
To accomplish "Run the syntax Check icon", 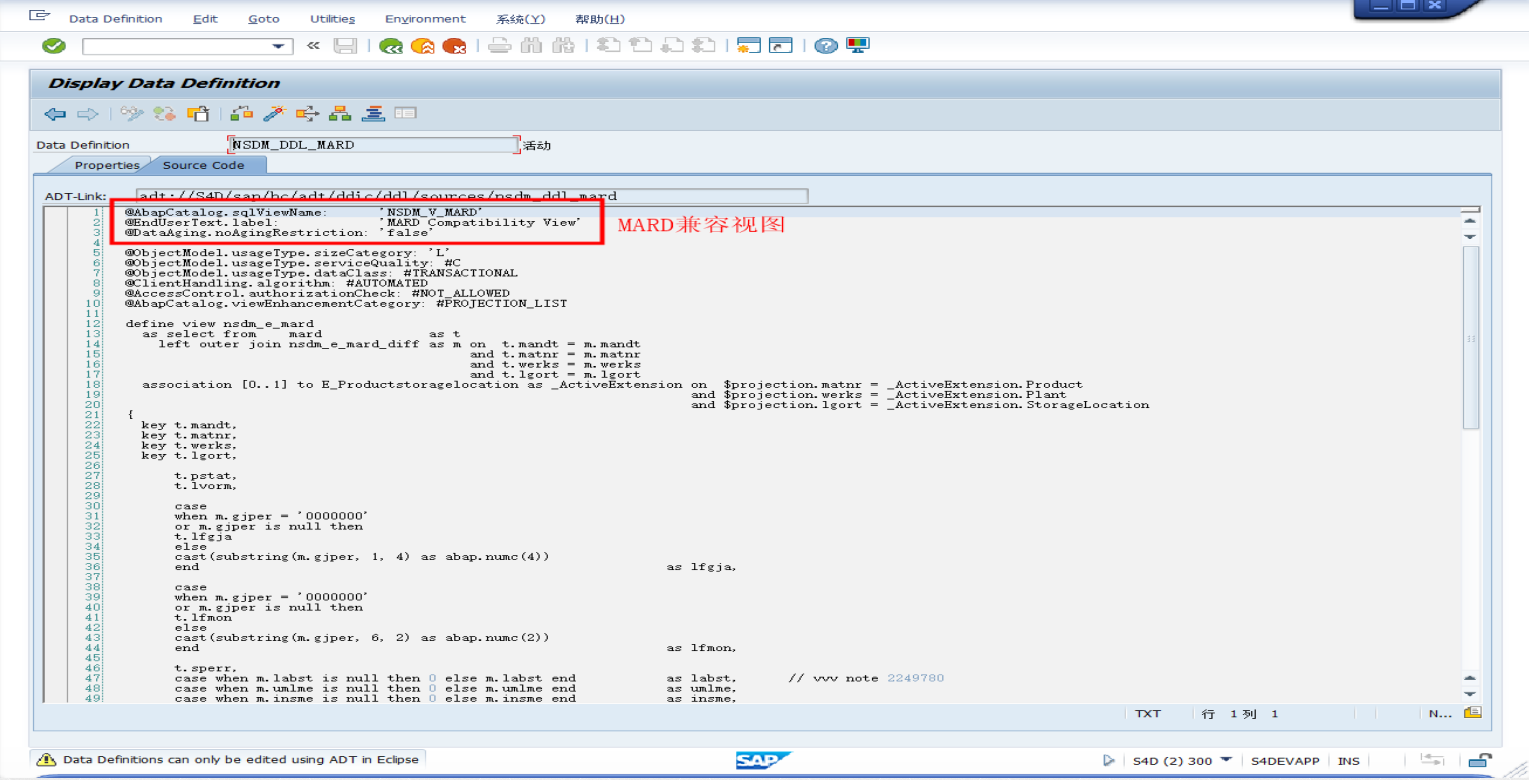I will click(x=241, y=114).
